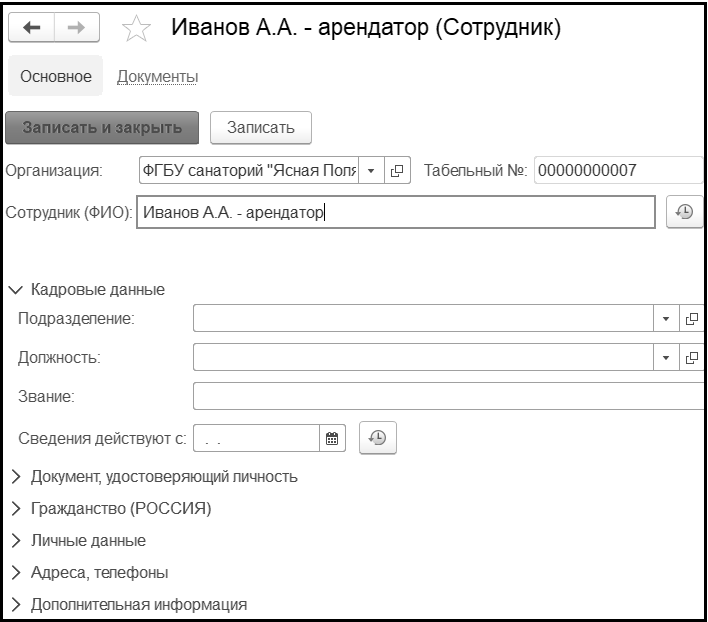Select the Основное tab
This screenshot has height=622, width=708.
tap(56, 76)
